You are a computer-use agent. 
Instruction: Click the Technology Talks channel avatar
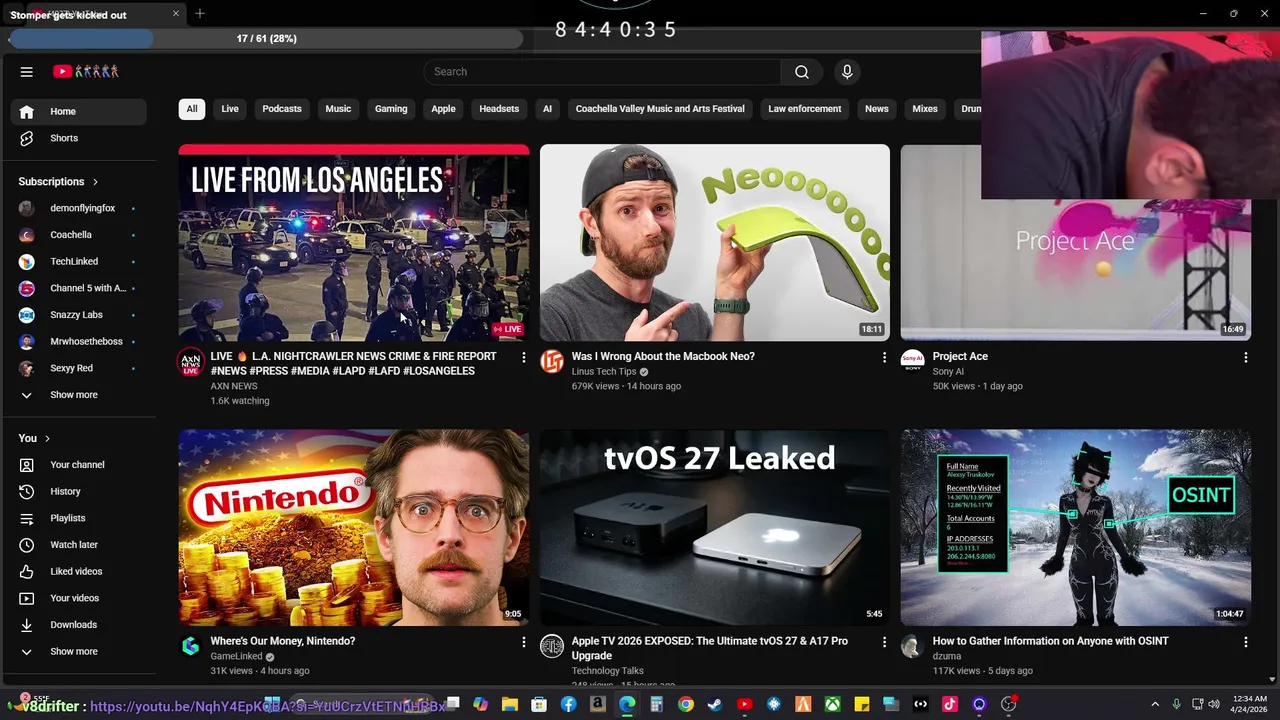pyautogui.click(x=552, y=647)
